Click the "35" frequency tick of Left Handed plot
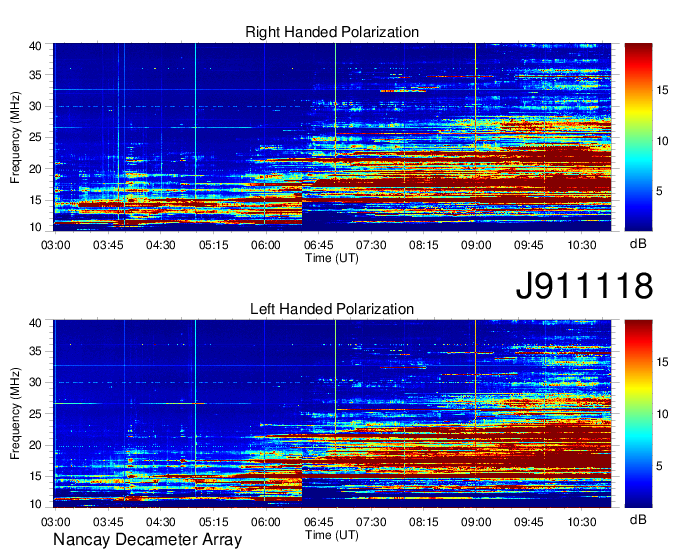Viewport: 680px width, 552px height. (x=35, y=351)
